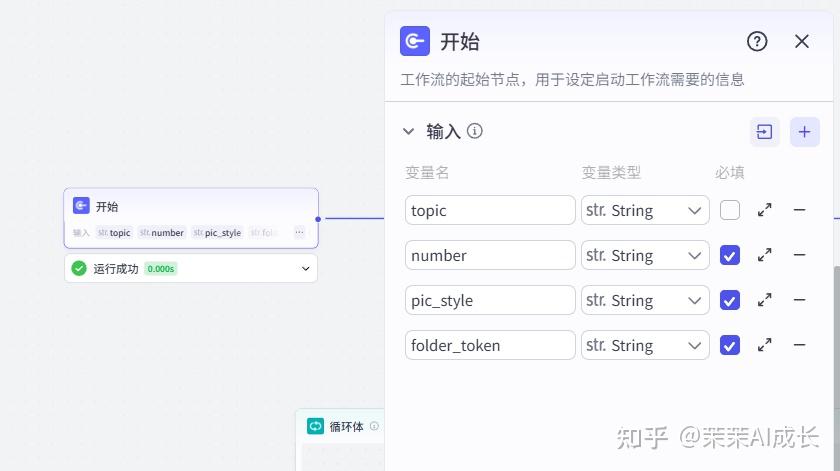This screenshot has width=840, height=471.
Task: Add a new input variable
Action: (804, 132)
